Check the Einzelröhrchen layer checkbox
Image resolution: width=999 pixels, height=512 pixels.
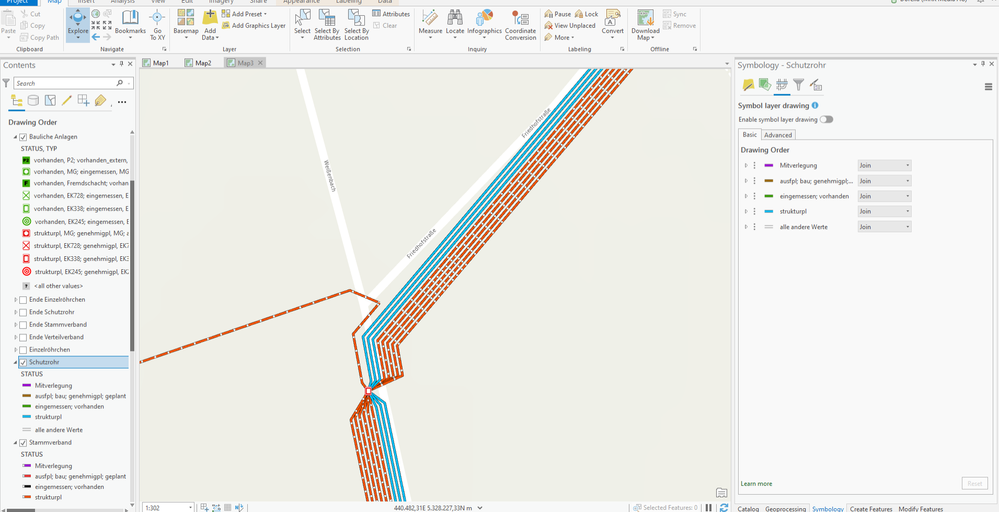point(23,350)
